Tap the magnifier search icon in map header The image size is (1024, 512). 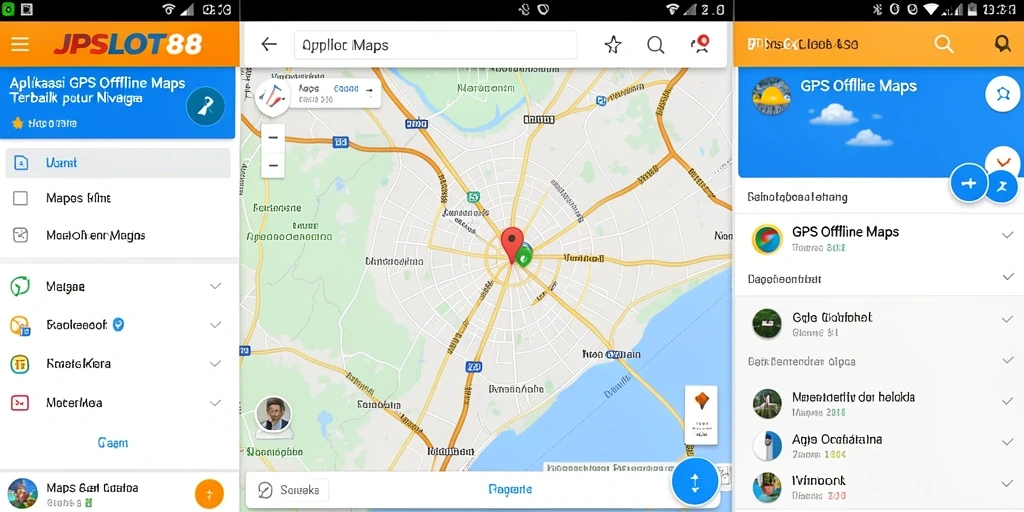pyautogui.click(x=655, y=44)
